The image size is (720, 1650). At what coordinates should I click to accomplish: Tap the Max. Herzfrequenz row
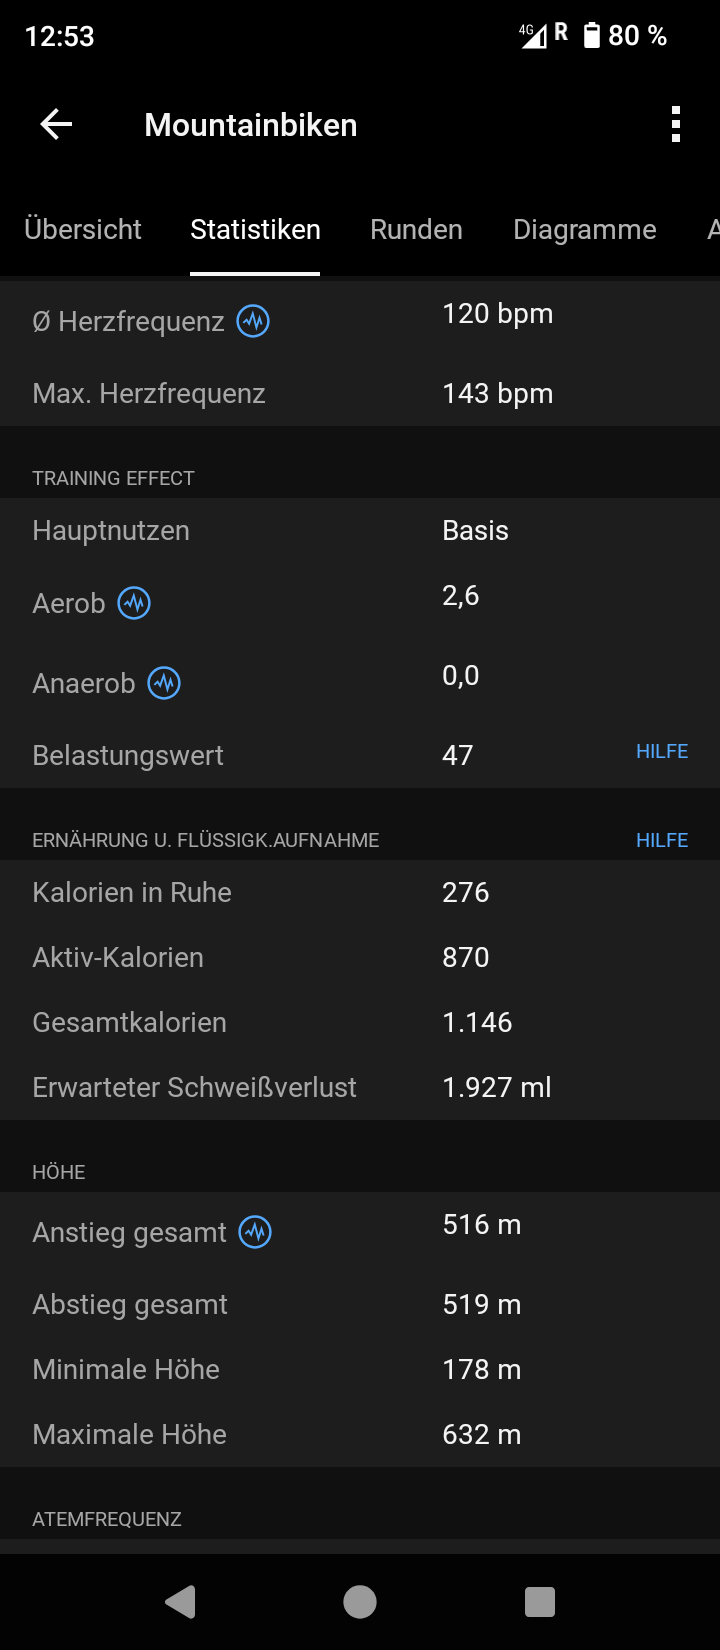[x=360, y=394]
